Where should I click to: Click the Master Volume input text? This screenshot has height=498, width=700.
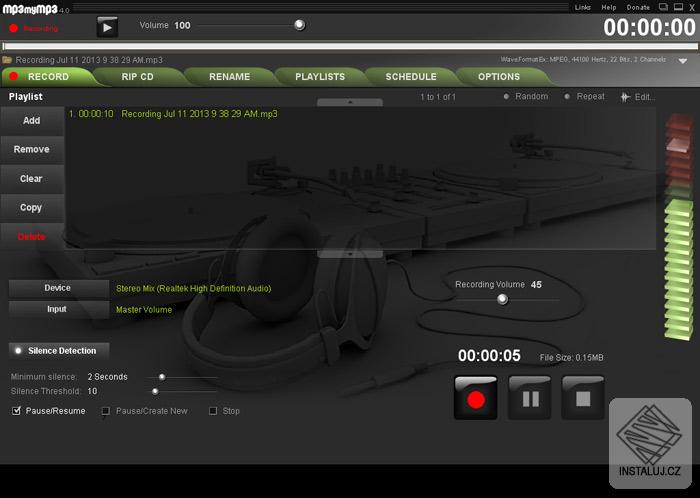tap(144, 310)
